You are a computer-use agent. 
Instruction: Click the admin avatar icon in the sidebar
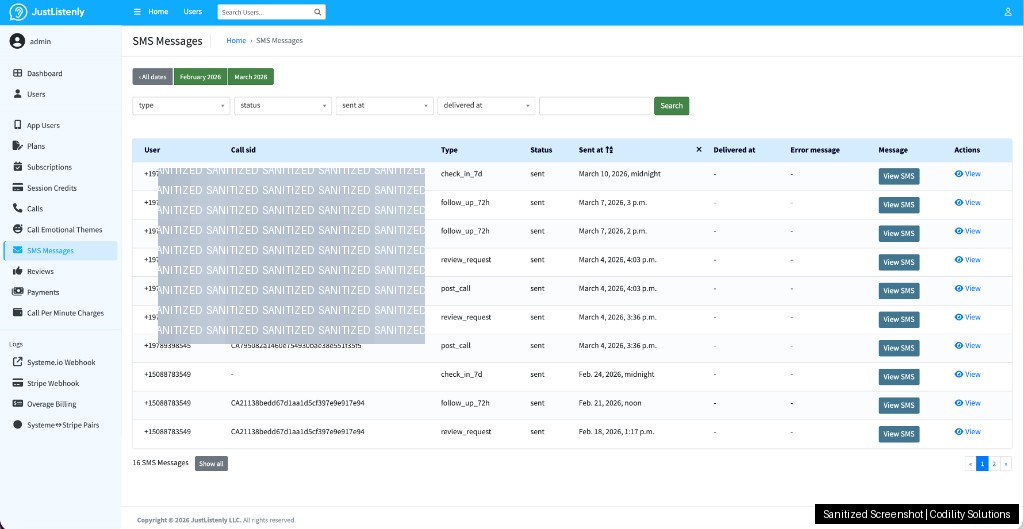(17, 41)
